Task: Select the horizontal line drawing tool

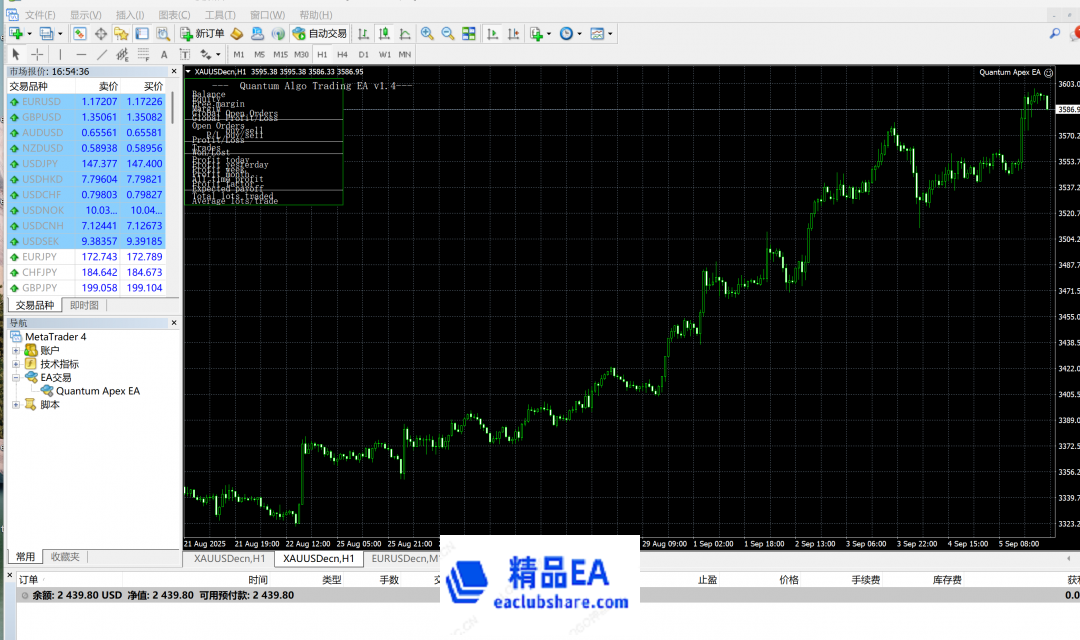Action: click(81, 54)
